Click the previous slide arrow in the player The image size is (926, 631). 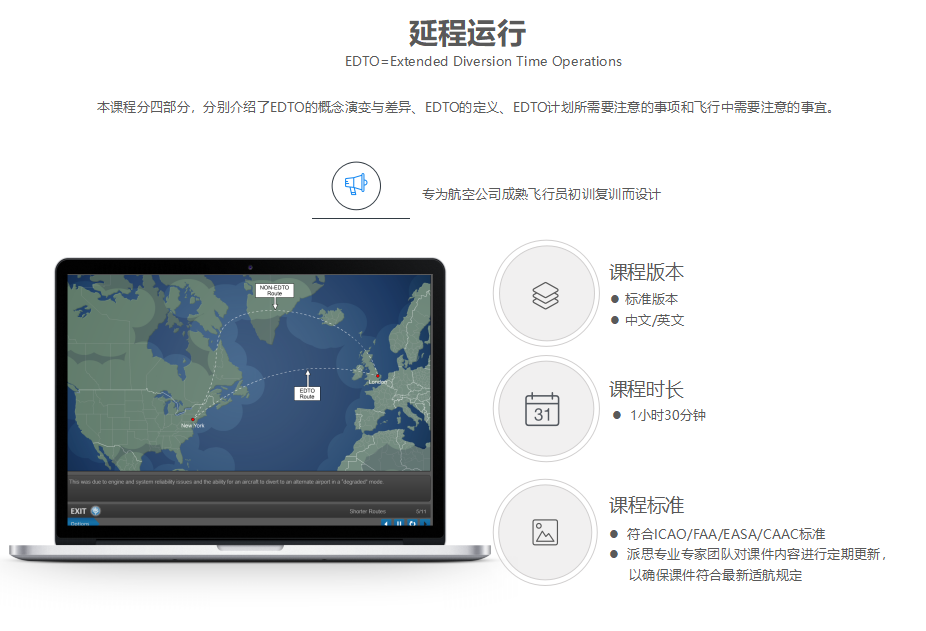386,523
